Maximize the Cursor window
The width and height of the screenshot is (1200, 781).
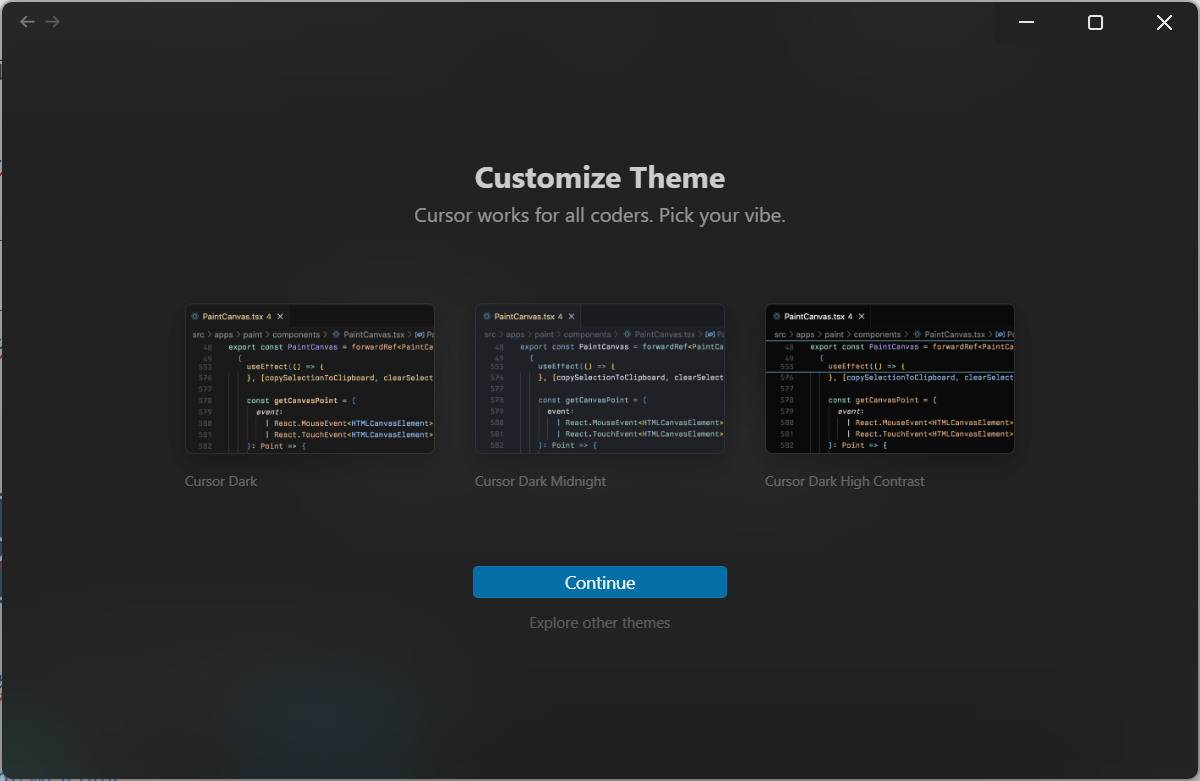coord(1095,22)
